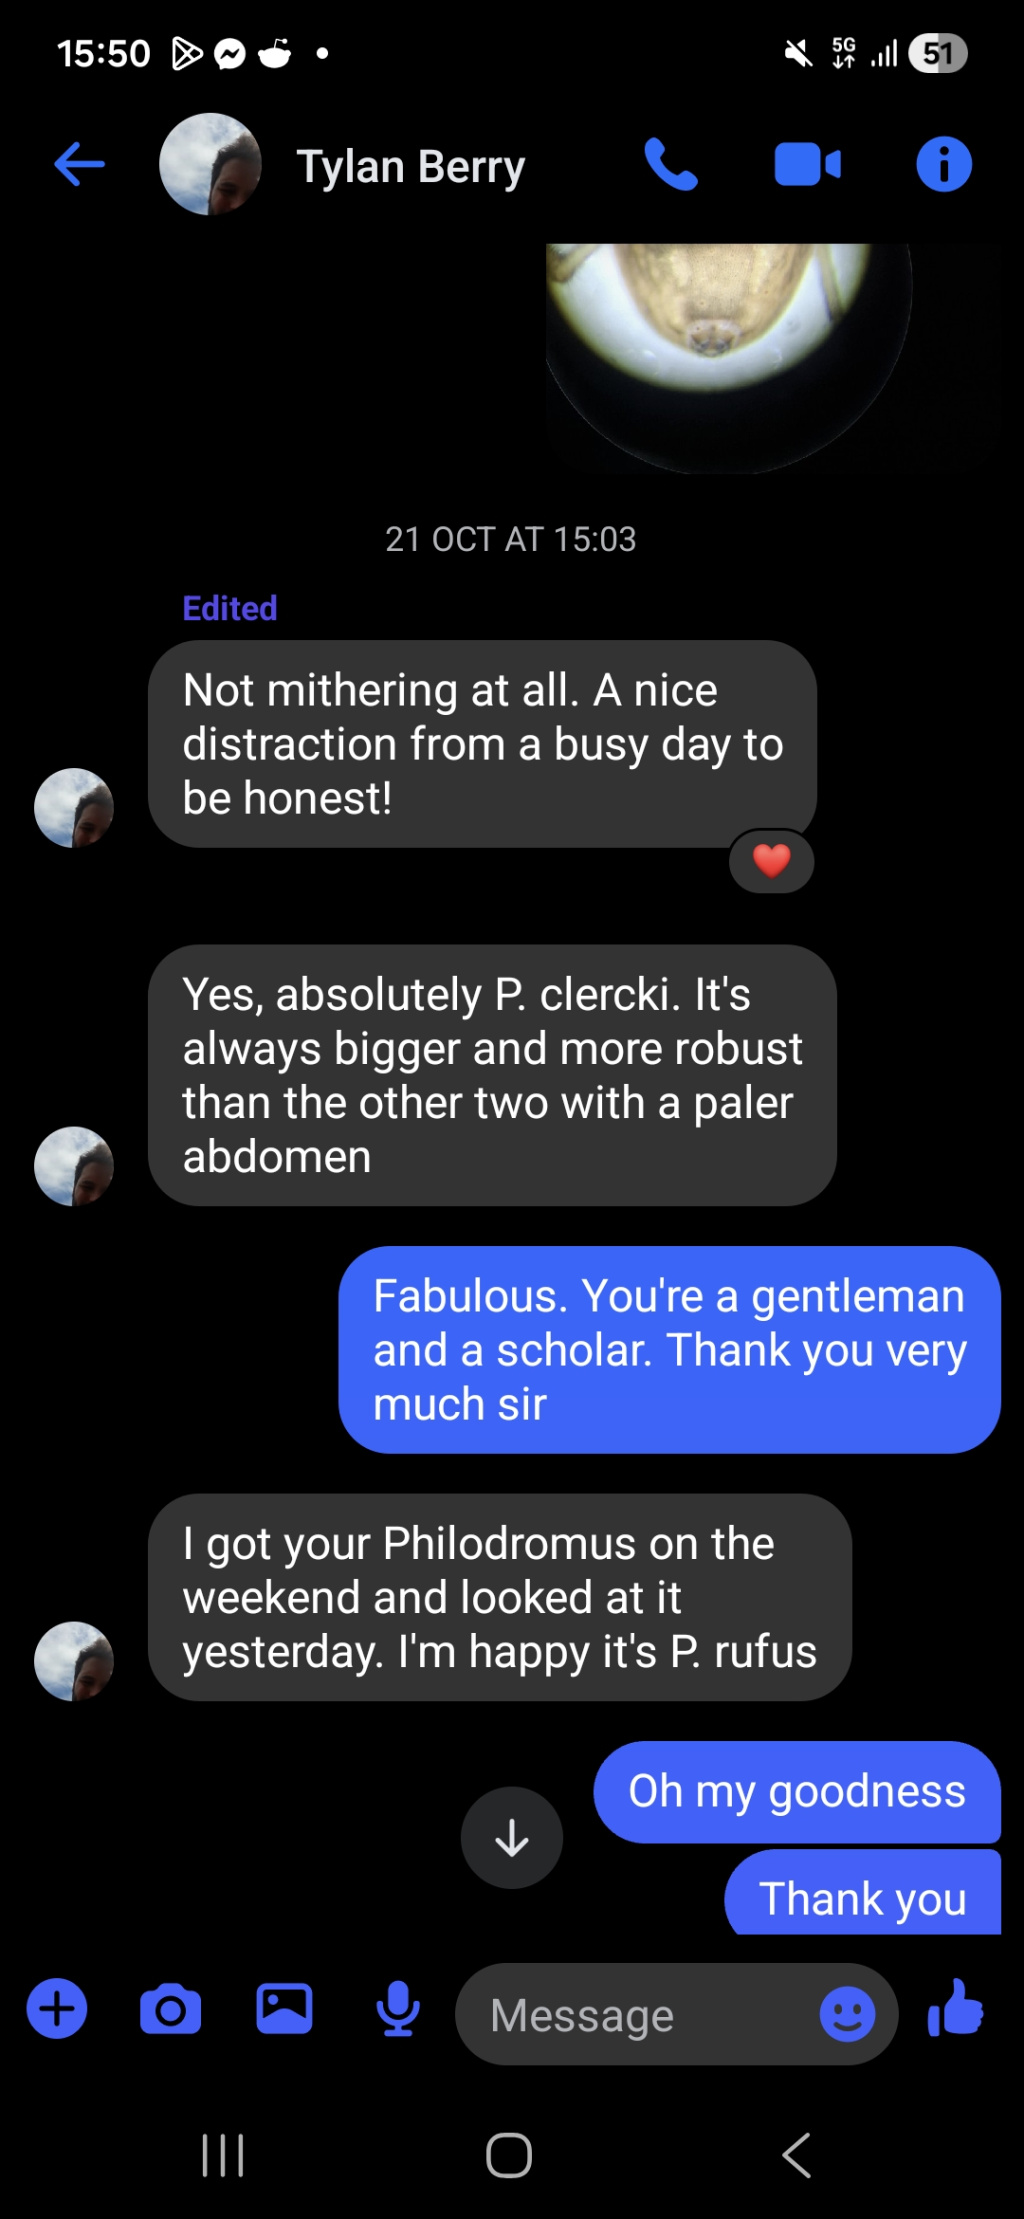Start a video call

coord(807,165)
